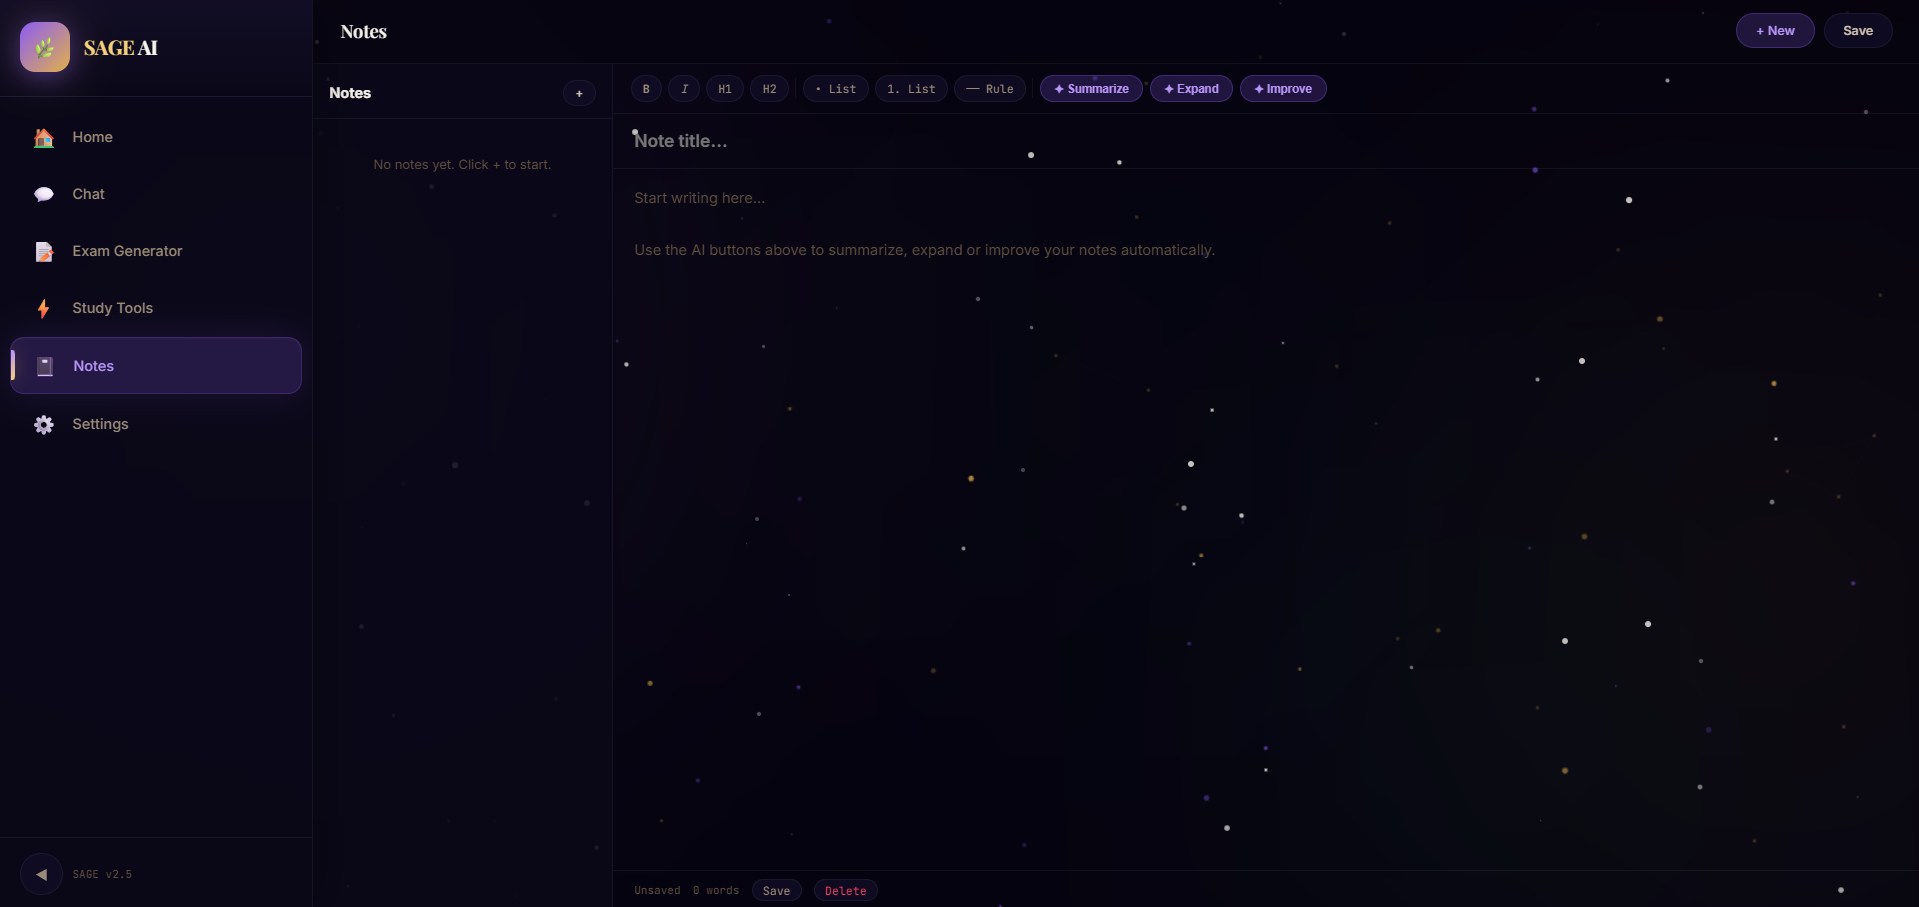Delete the current note
The height and width of the screenshot is (907, 1919).
click(x=845, y=891)
